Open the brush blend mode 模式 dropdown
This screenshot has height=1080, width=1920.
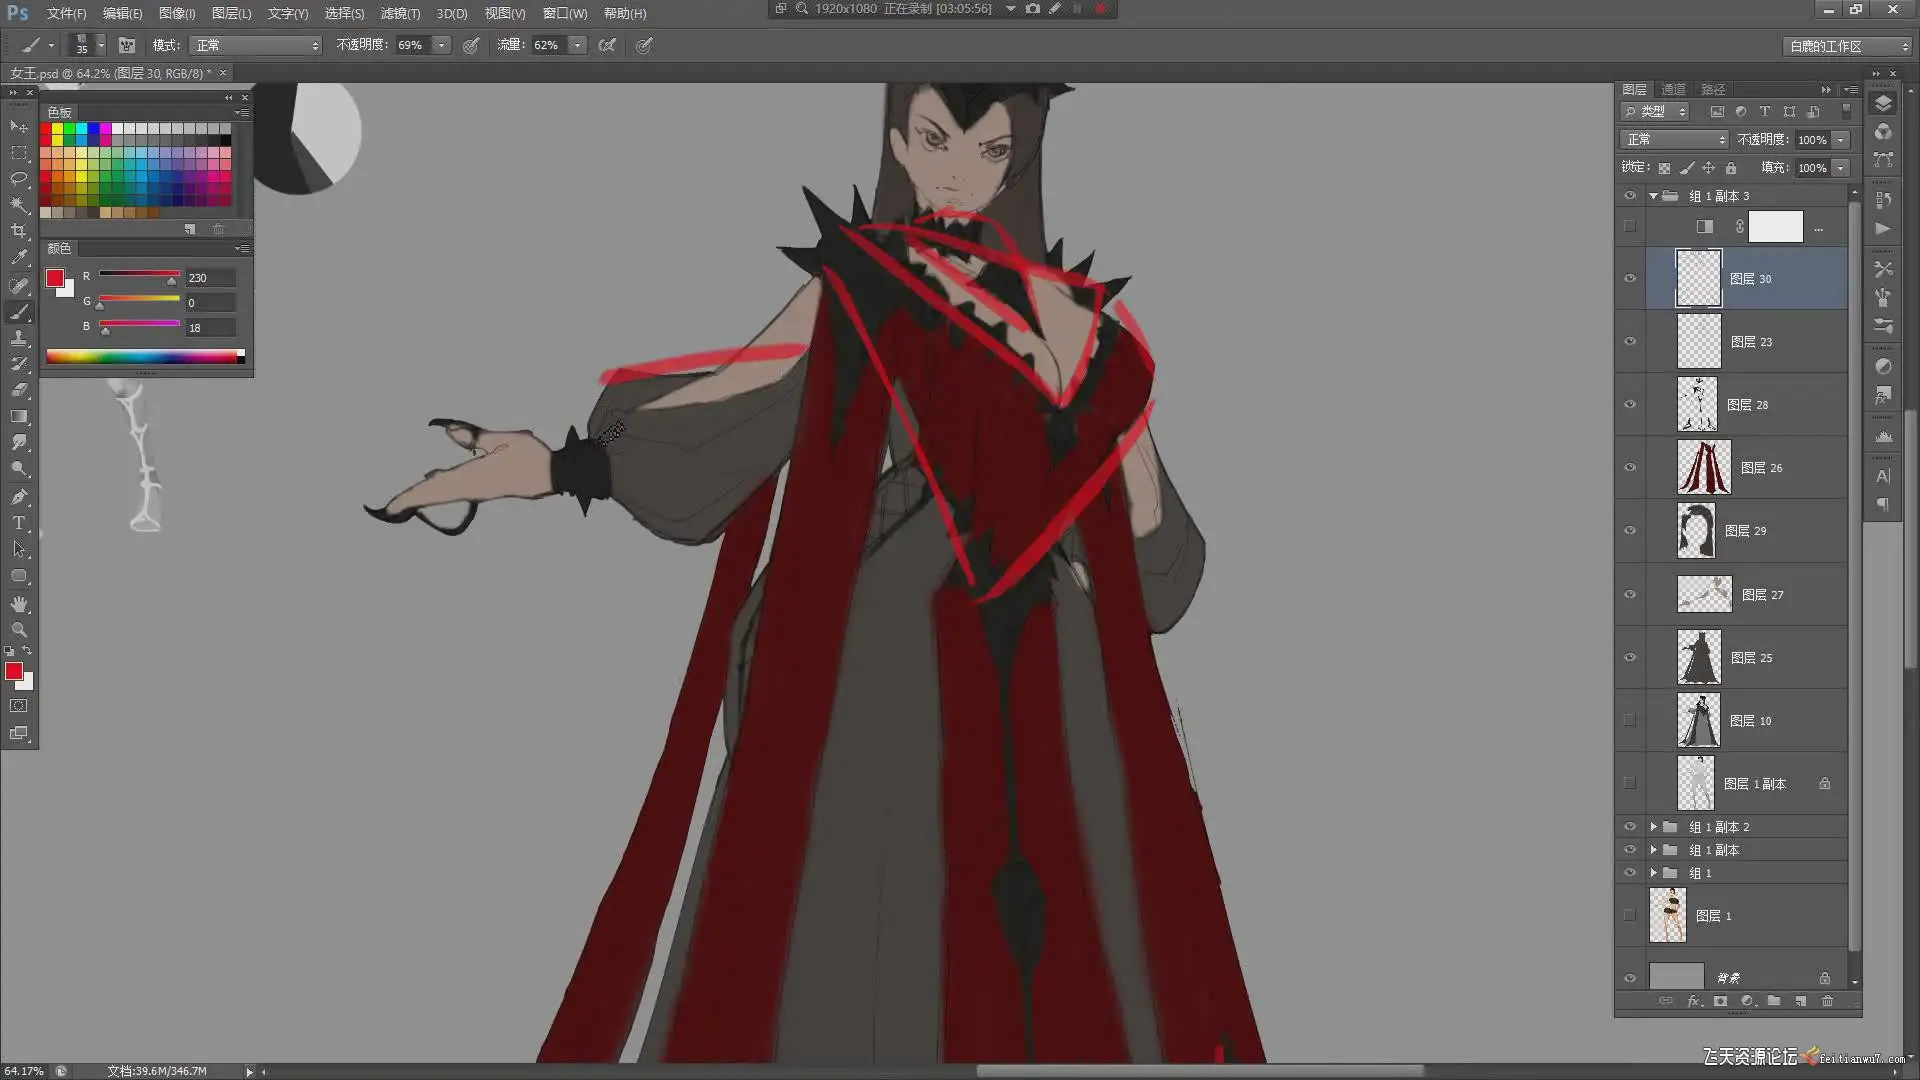point(255,45)
